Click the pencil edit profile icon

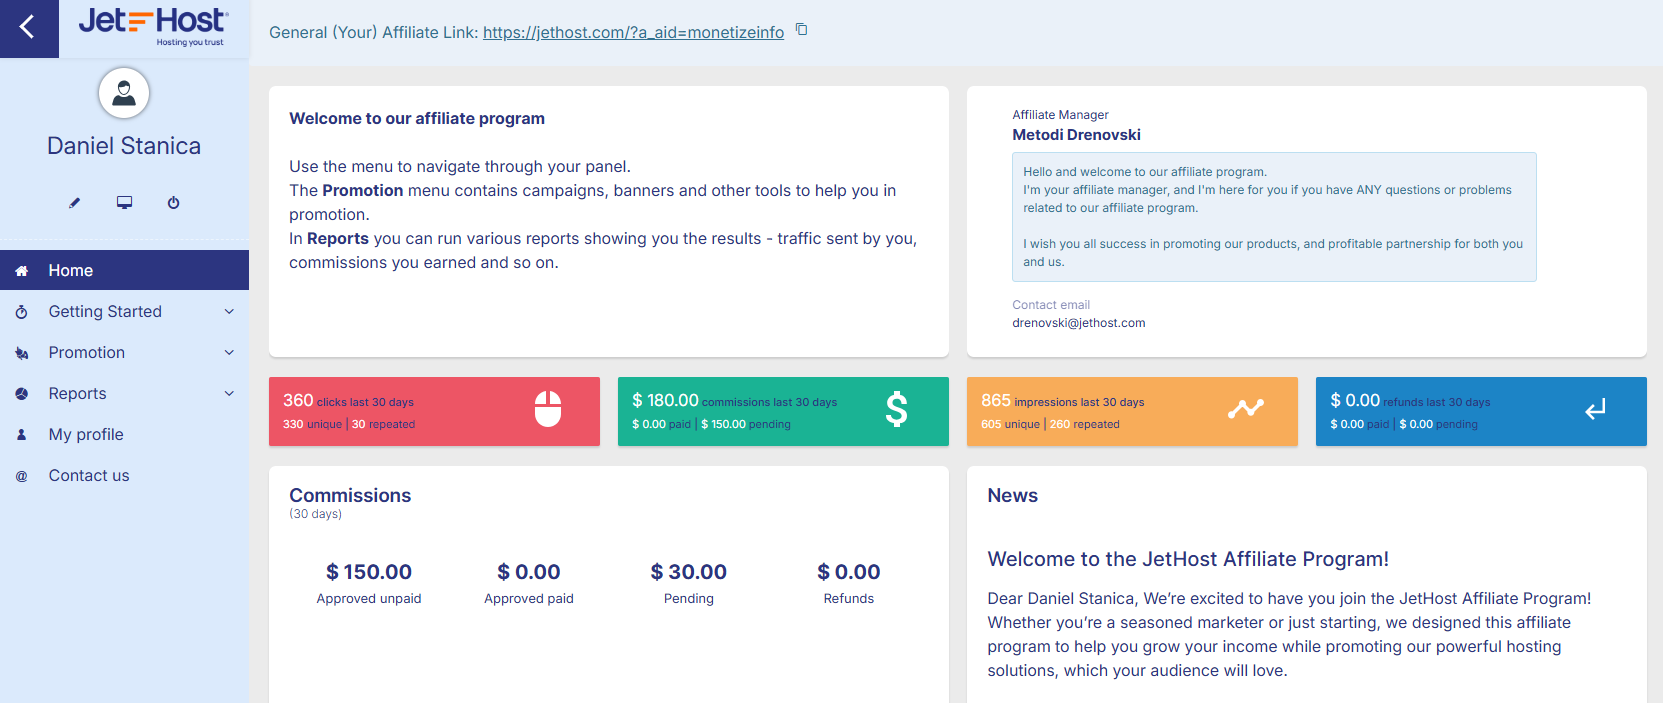coord(74,202)
